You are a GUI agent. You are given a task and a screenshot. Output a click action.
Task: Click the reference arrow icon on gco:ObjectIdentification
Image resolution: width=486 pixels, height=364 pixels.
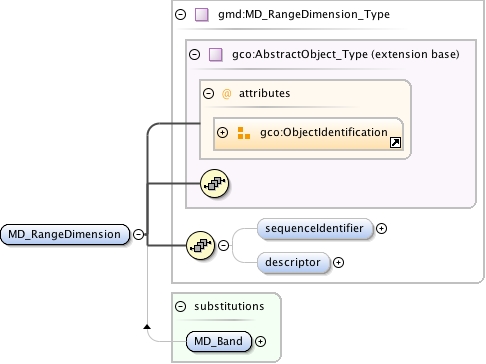[395, 143]
